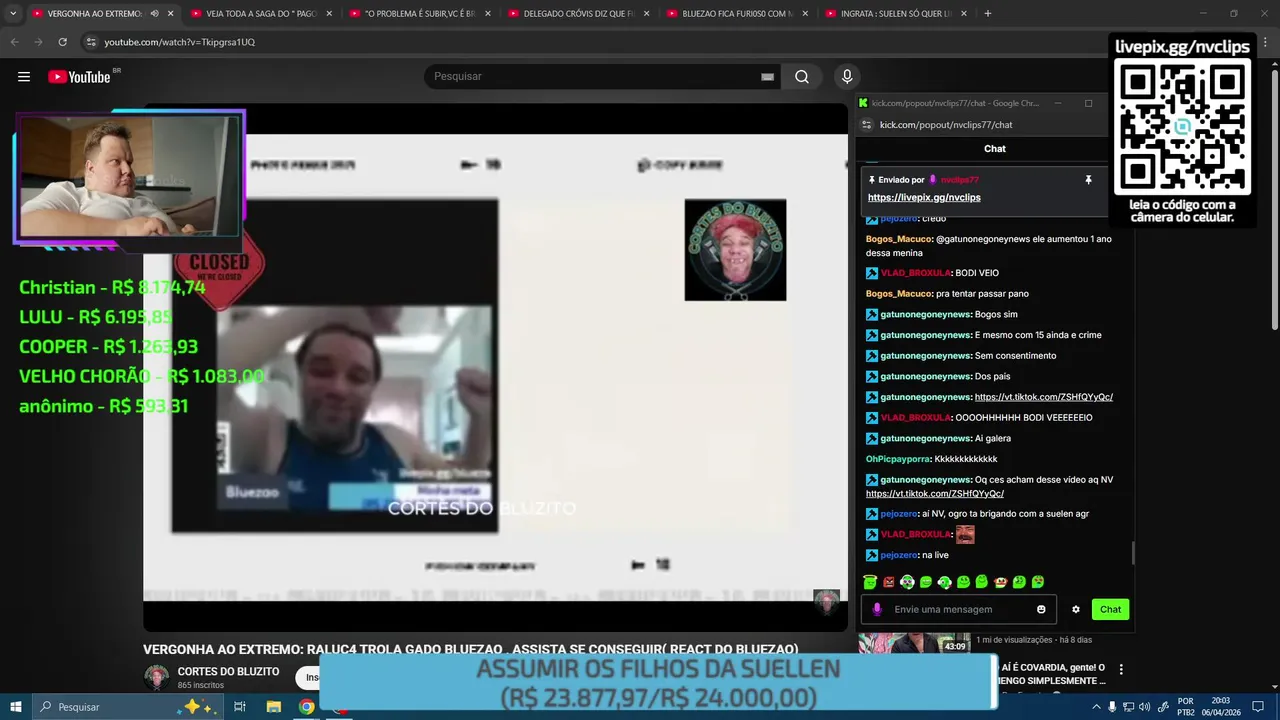The image size is (1280, 720).
Task: Select the angry red emote in the emote bar
Action: click(889, 582)
